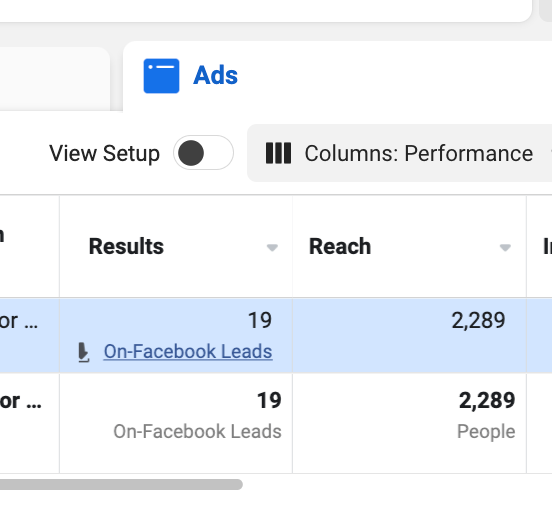
Task: Switch to the inactive tab left of Ads
Action: pyautogui.click(x=55, y=79)
